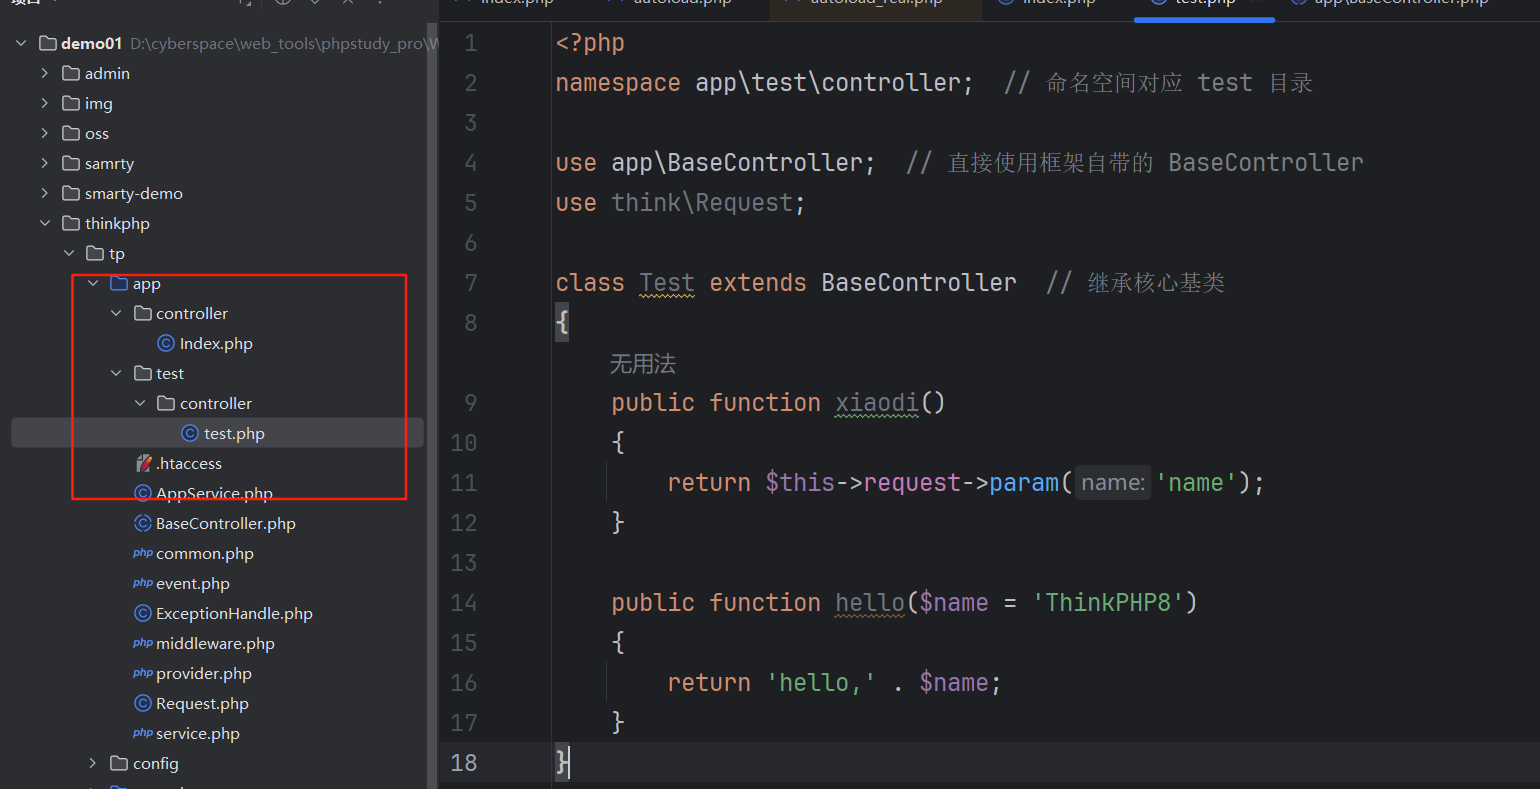
Task: Select the controller folder label above test.php
Action: pyautogui.click(x=216, y=403)
